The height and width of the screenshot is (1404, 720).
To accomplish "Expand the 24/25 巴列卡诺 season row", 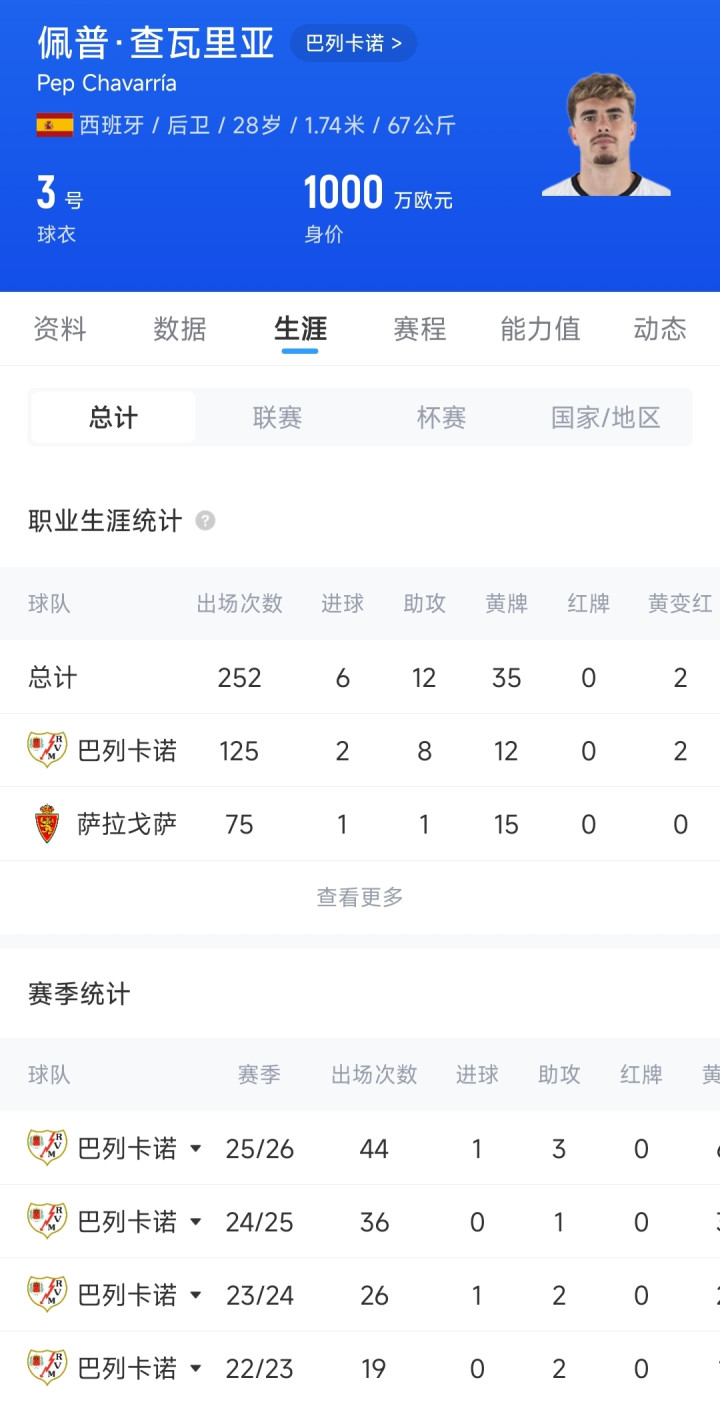I will [196, 1222].
